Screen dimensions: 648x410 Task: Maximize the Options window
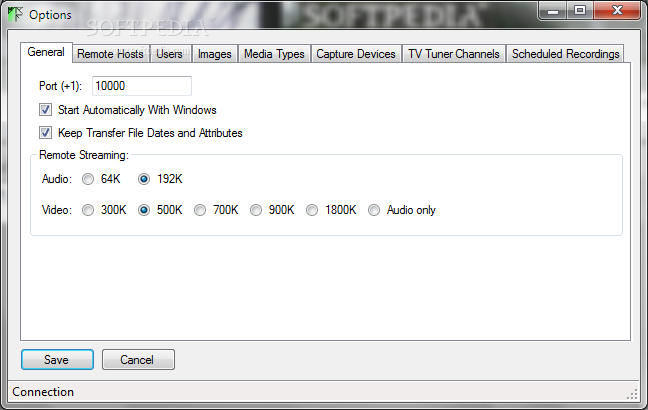click(x=580, y=11)
